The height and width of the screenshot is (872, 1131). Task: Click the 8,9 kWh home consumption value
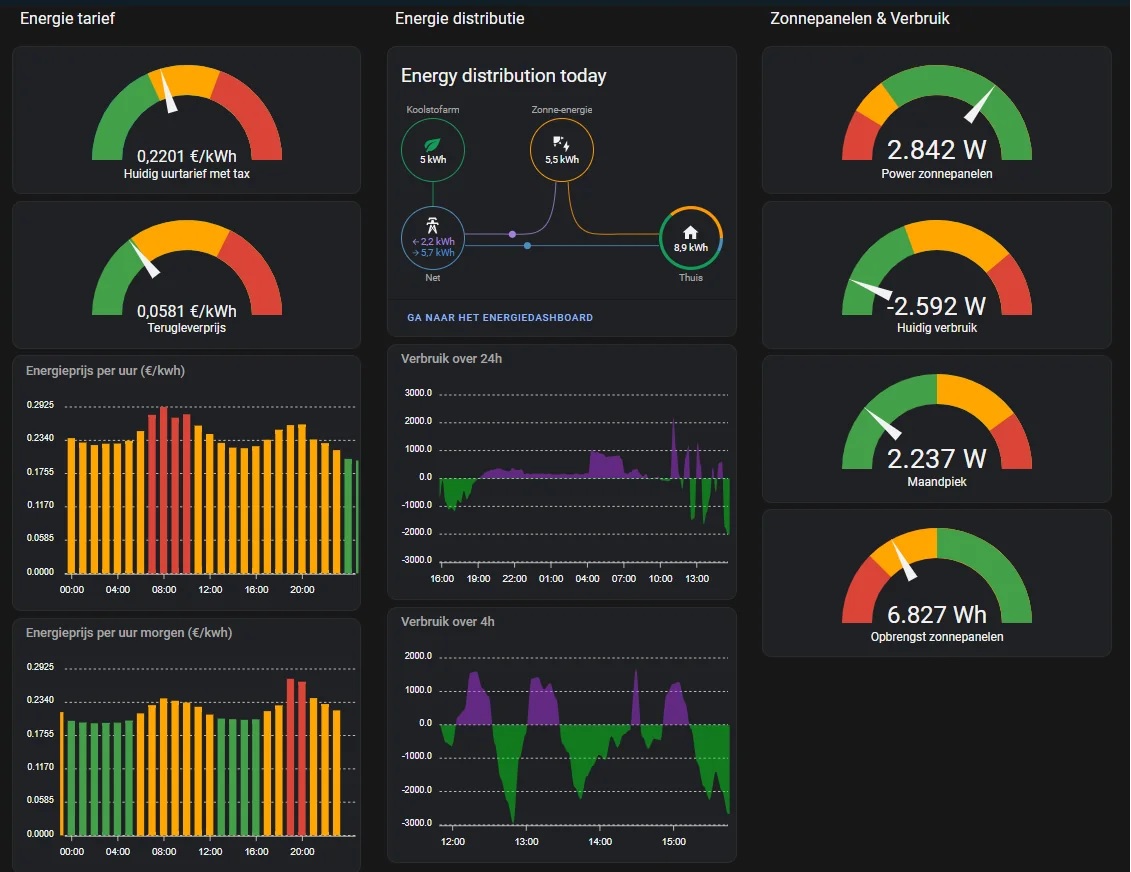click(690, 248)
